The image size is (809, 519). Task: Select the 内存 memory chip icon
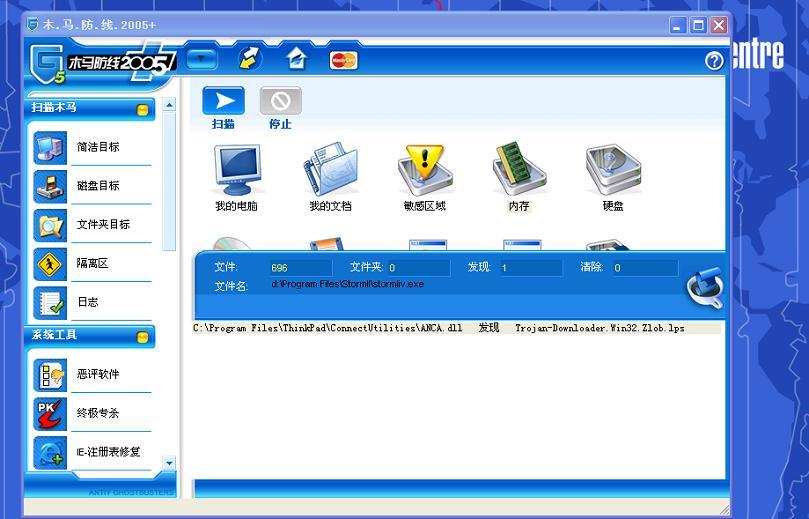coord(519,170)
